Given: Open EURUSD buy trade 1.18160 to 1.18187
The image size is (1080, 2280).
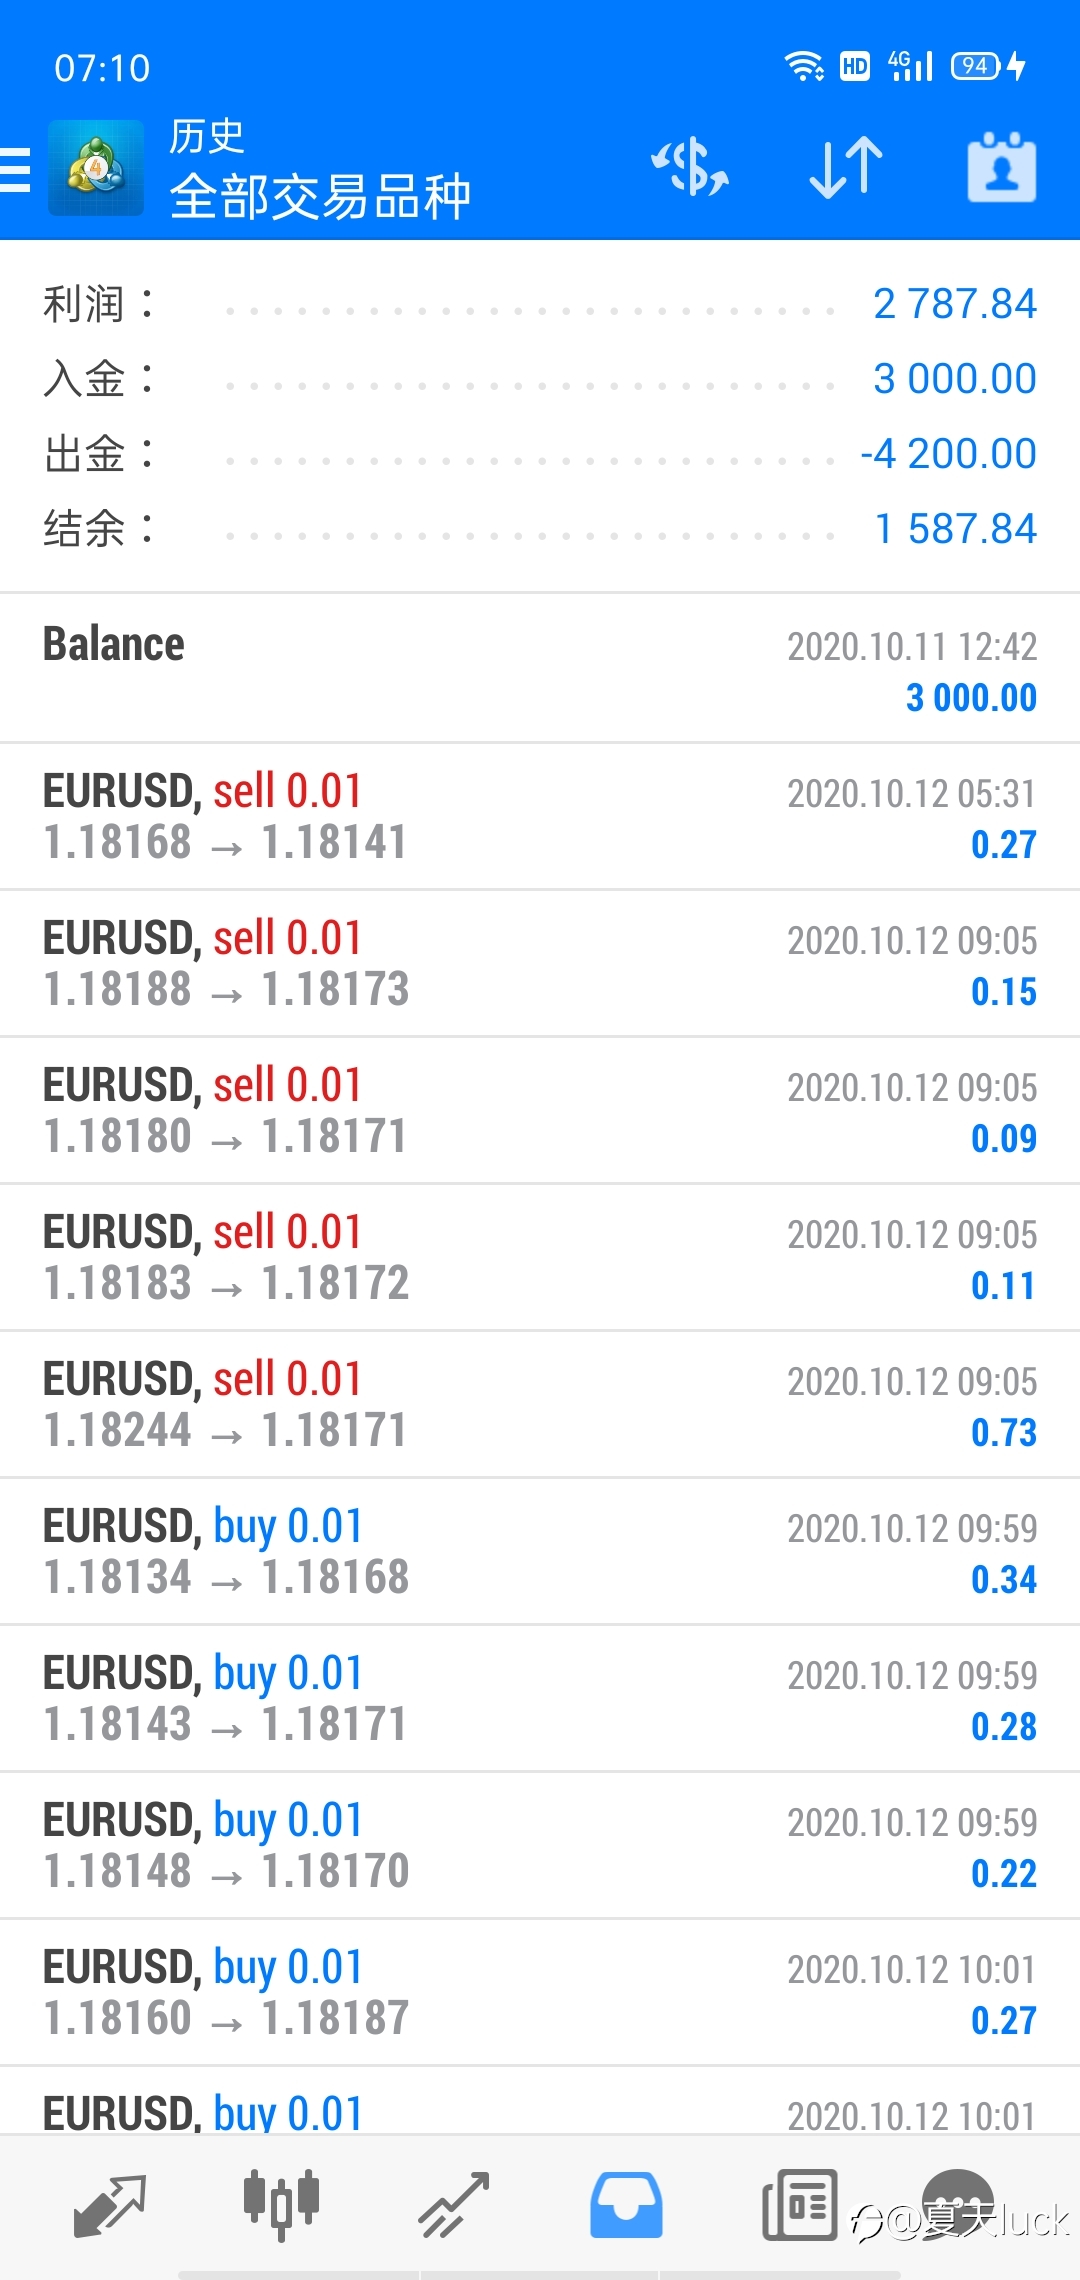Looking at the screenshot, I should pyautogui.click(x=540, y=1992).
